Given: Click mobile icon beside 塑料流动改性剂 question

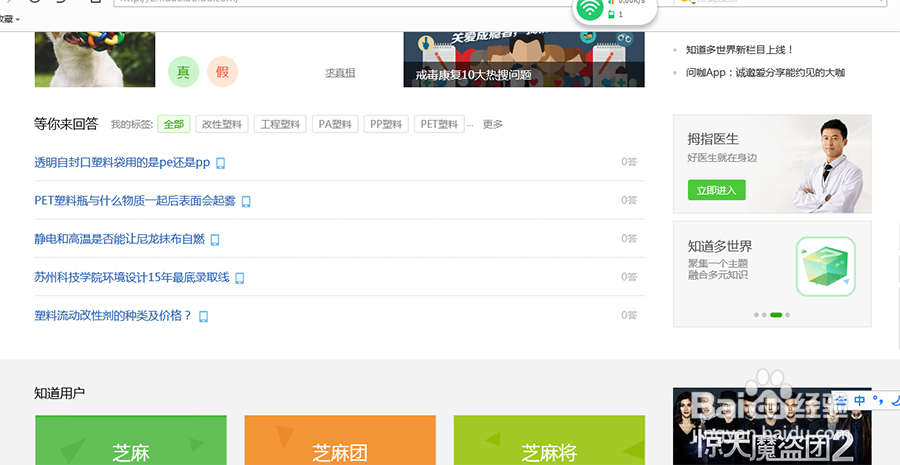Looking at the screenshot, I should click(x=203, y=316).
